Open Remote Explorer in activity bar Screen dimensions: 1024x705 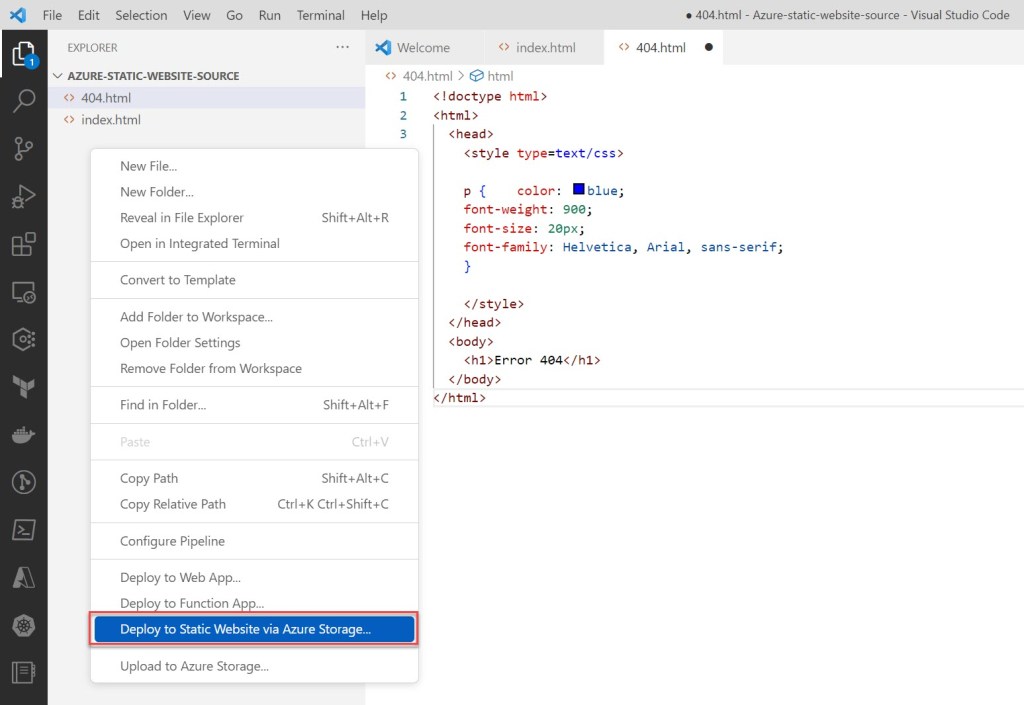coord(24,293)
